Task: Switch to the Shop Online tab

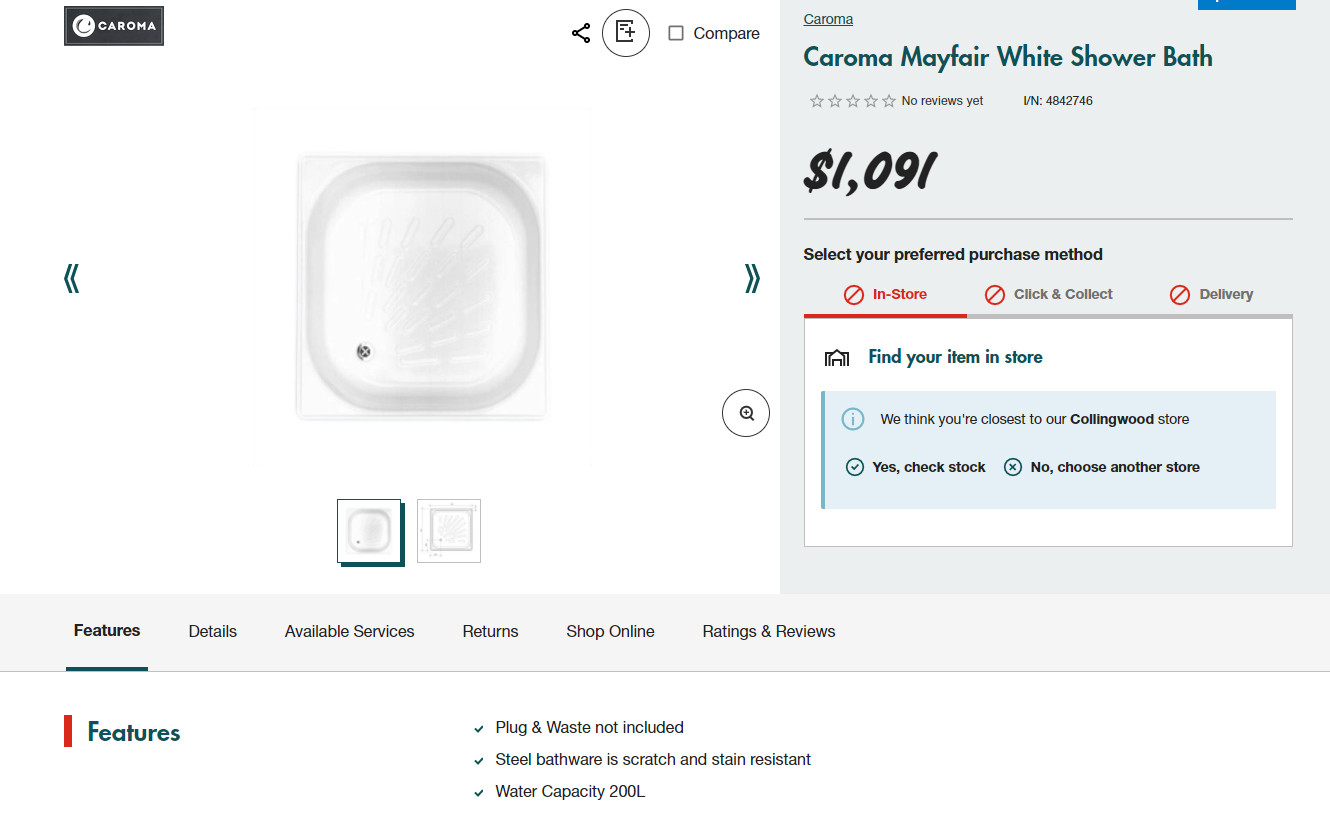Action: [x=610, y=631]
